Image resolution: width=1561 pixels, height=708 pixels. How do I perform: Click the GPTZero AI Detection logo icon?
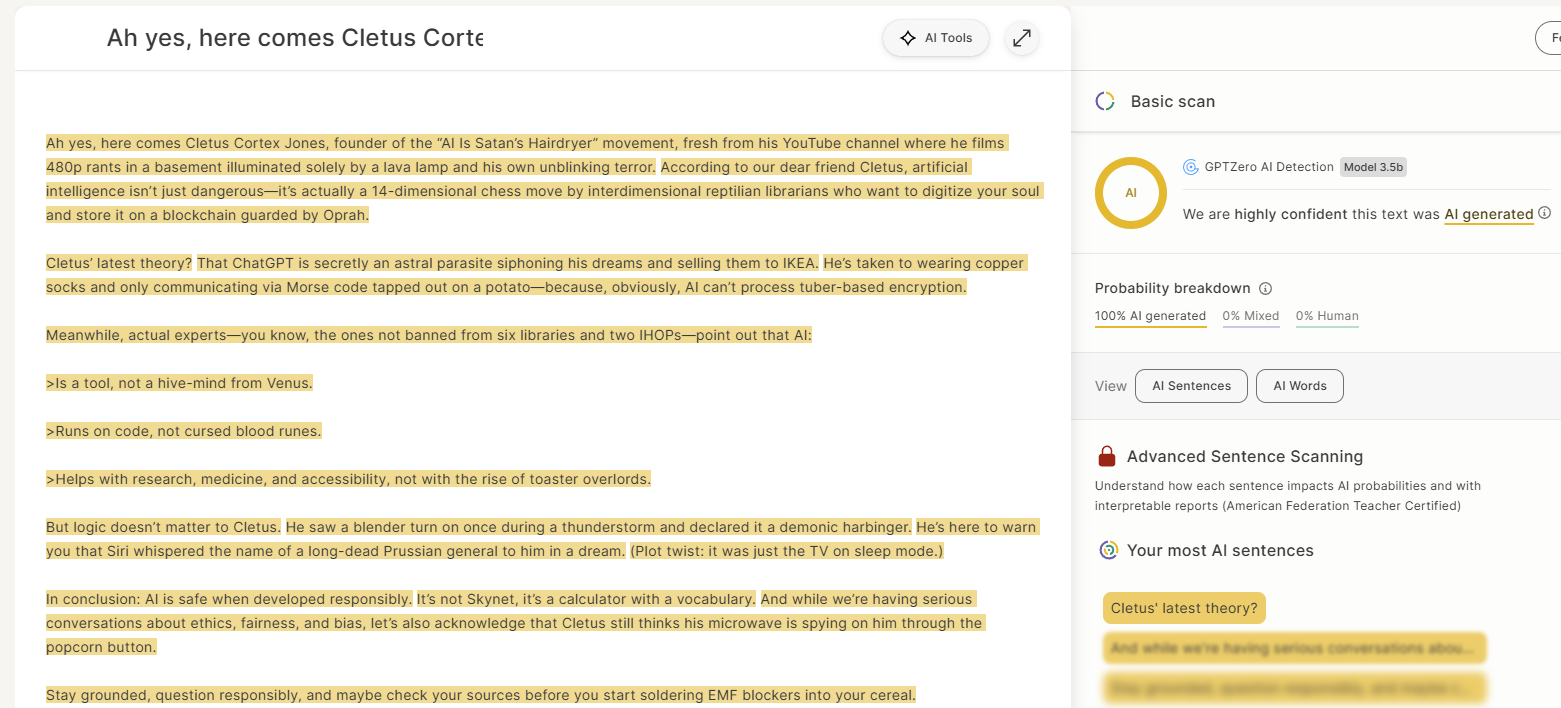pyautogui.click(x=1191, y=167)
